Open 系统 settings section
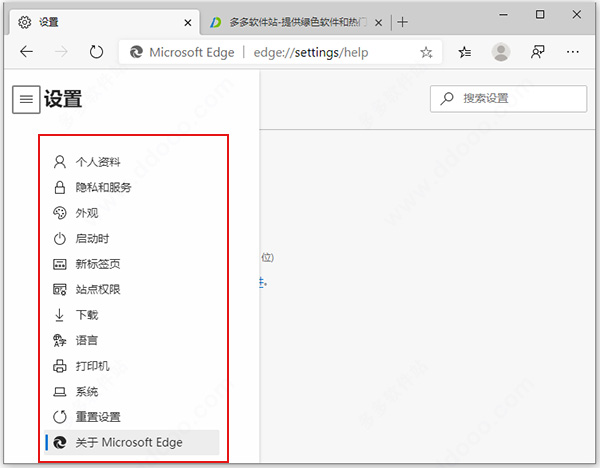Image resolution: width=600 pixels, height=468 pixels. point(131,391)
